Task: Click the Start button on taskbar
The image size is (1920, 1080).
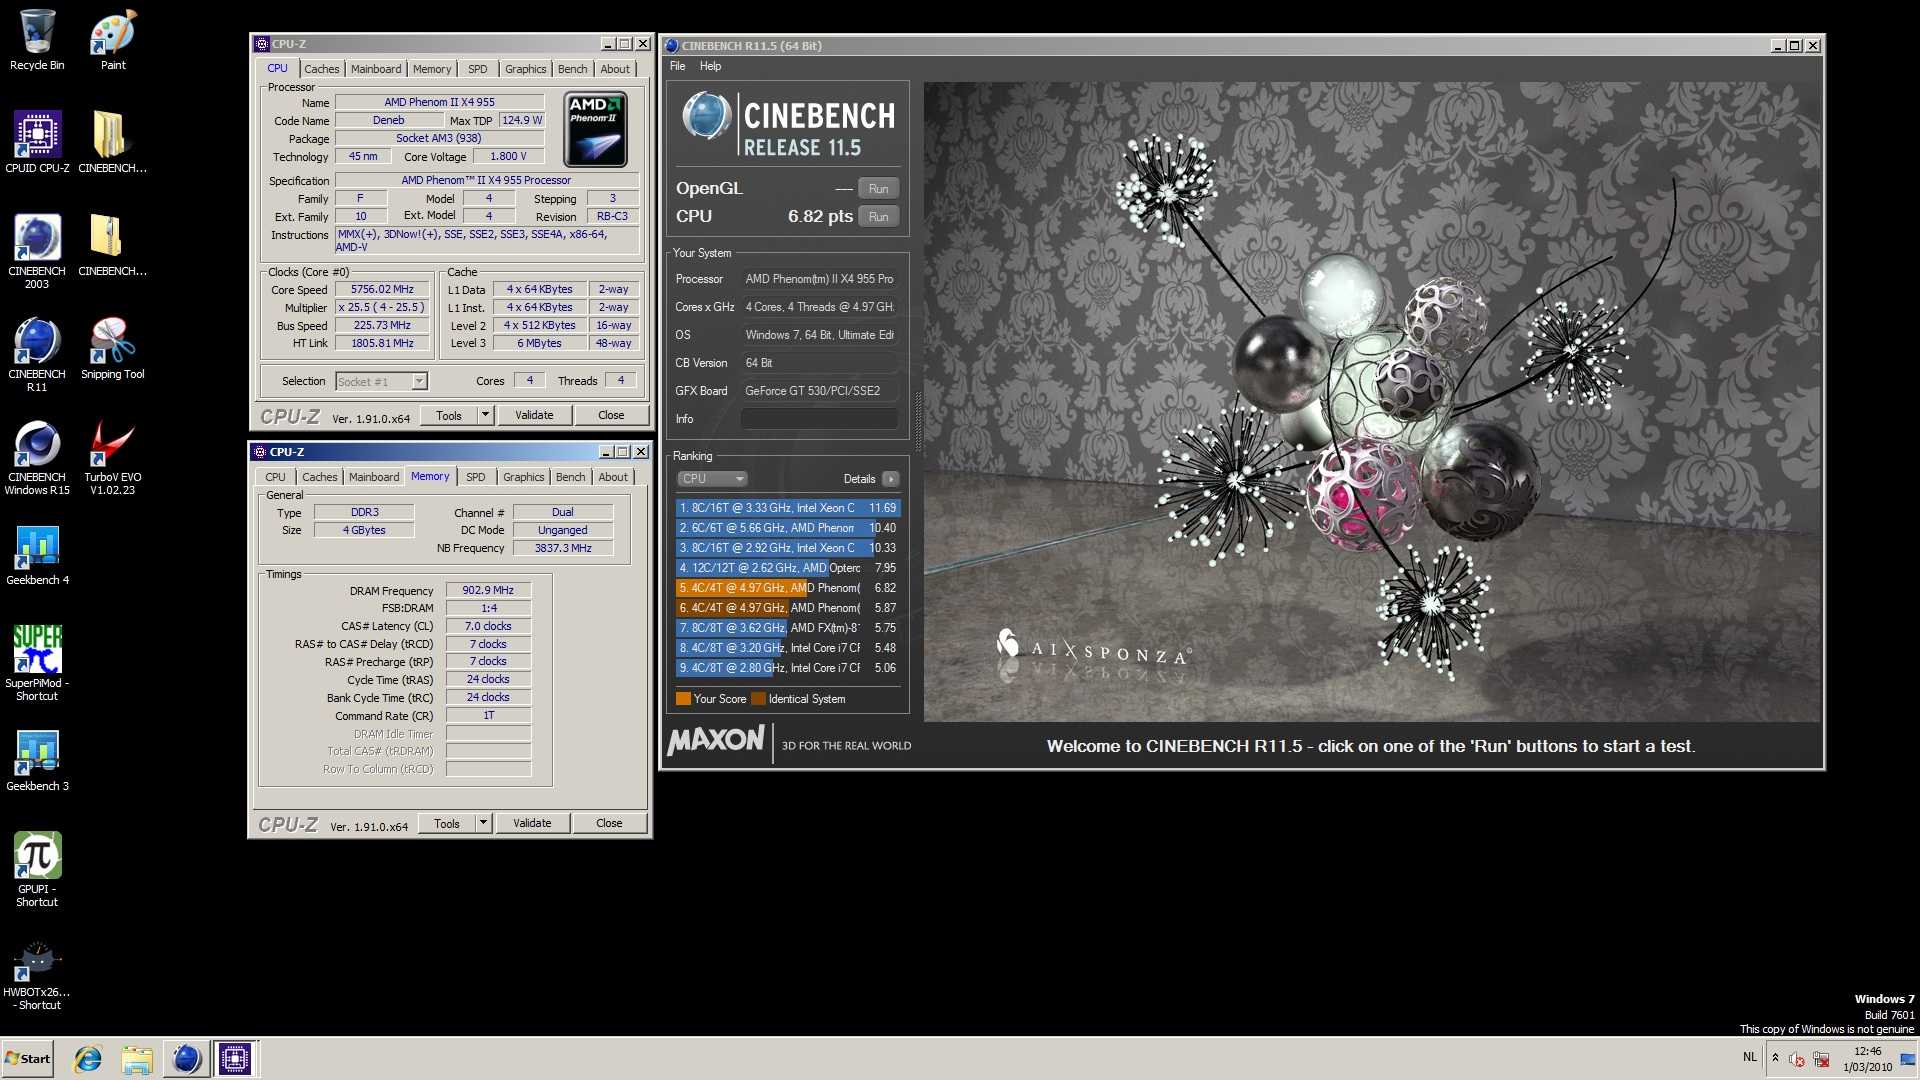Action: pyautogui.click(x=28, y=1059)
